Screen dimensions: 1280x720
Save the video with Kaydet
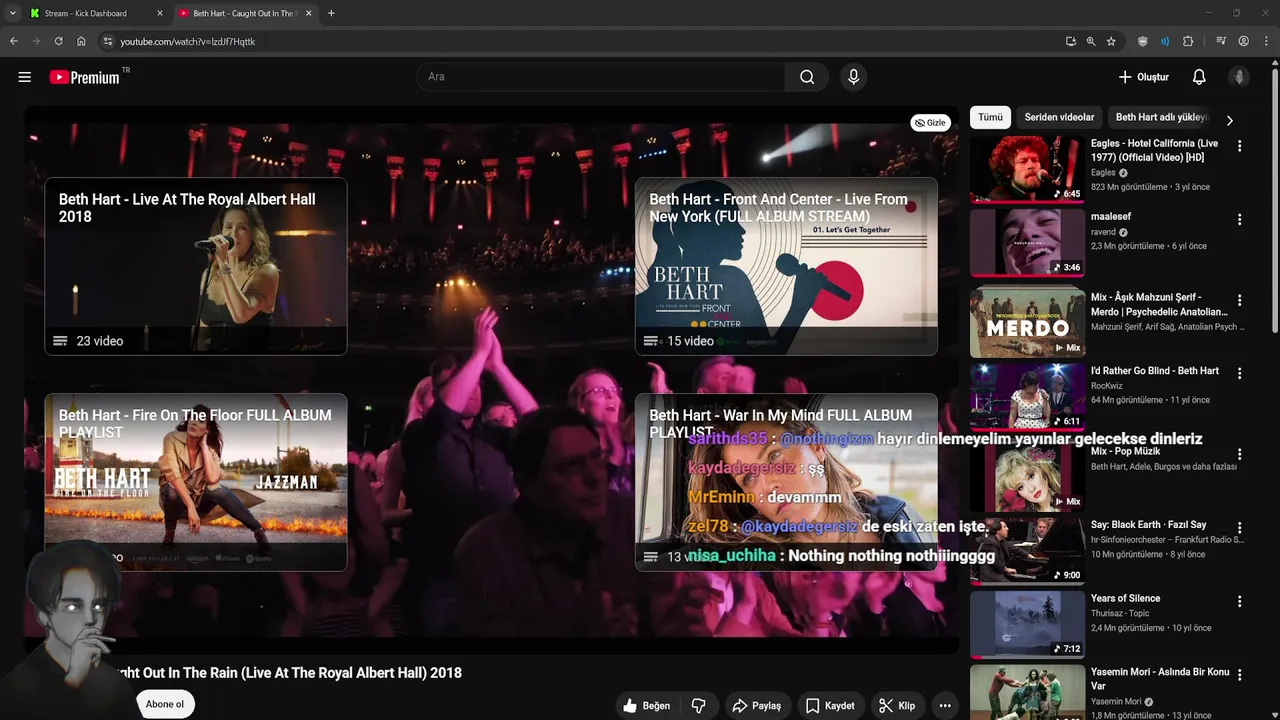[830, 706]
